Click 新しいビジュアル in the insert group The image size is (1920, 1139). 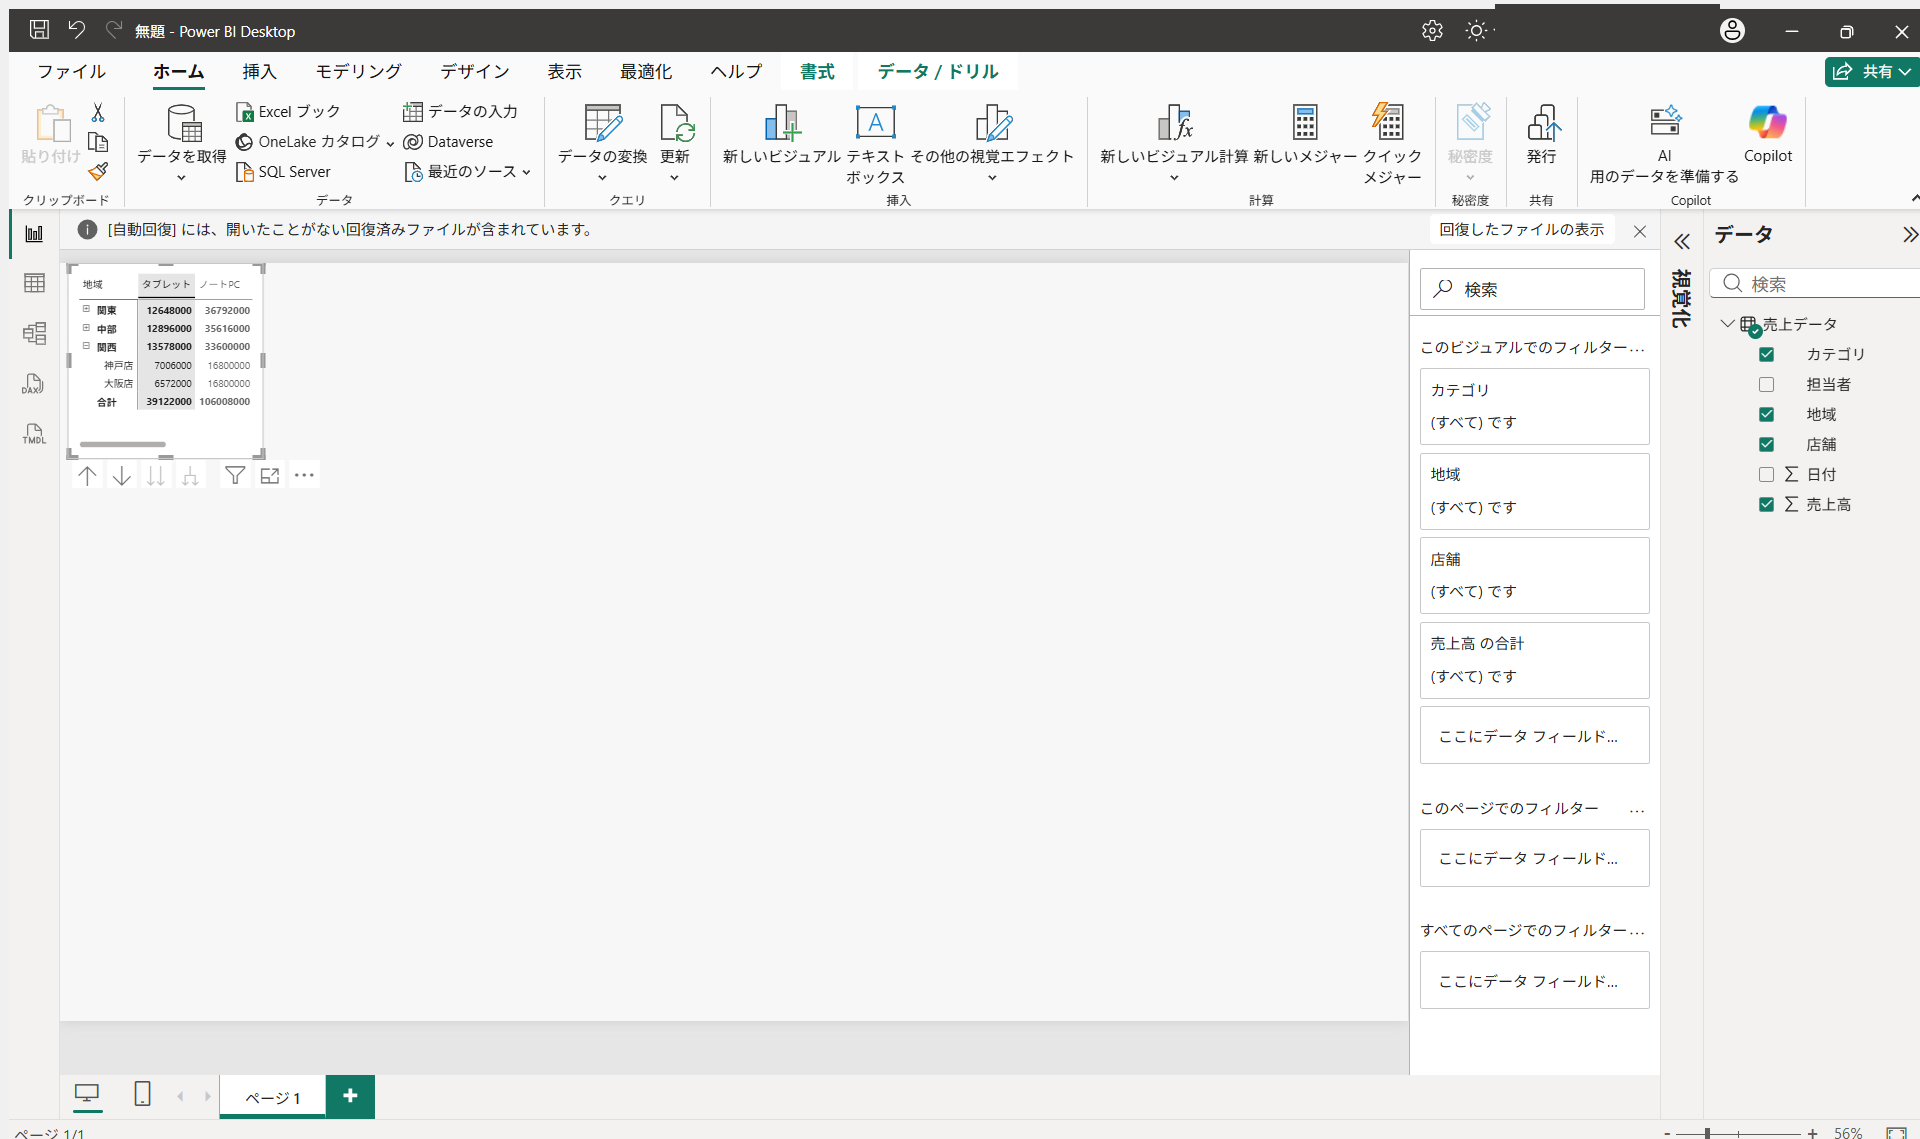coord(782,135)
